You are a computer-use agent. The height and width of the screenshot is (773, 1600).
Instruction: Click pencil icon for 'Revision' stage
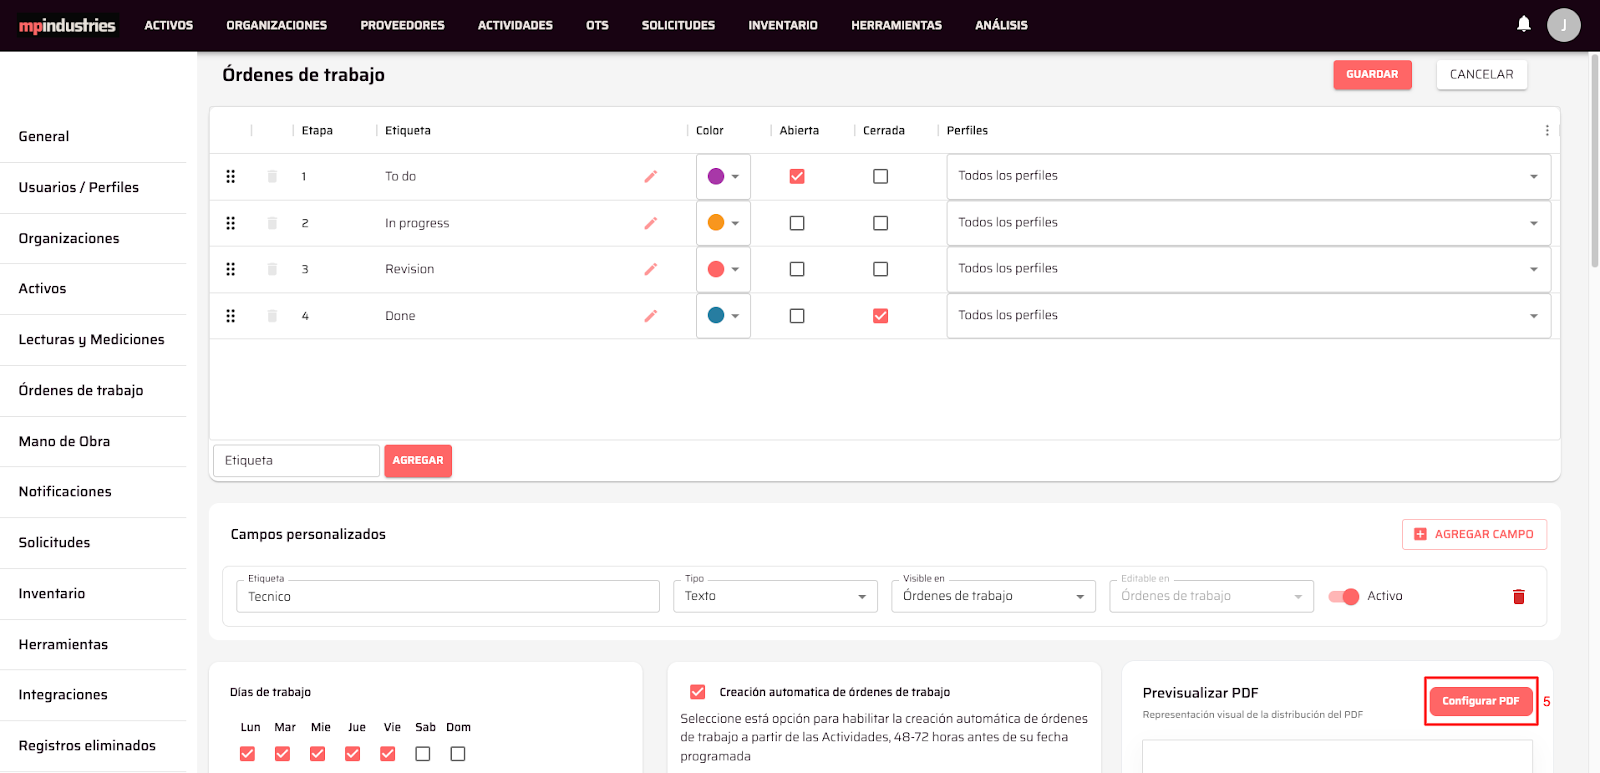pyautogui.click(x=650, y=270)
